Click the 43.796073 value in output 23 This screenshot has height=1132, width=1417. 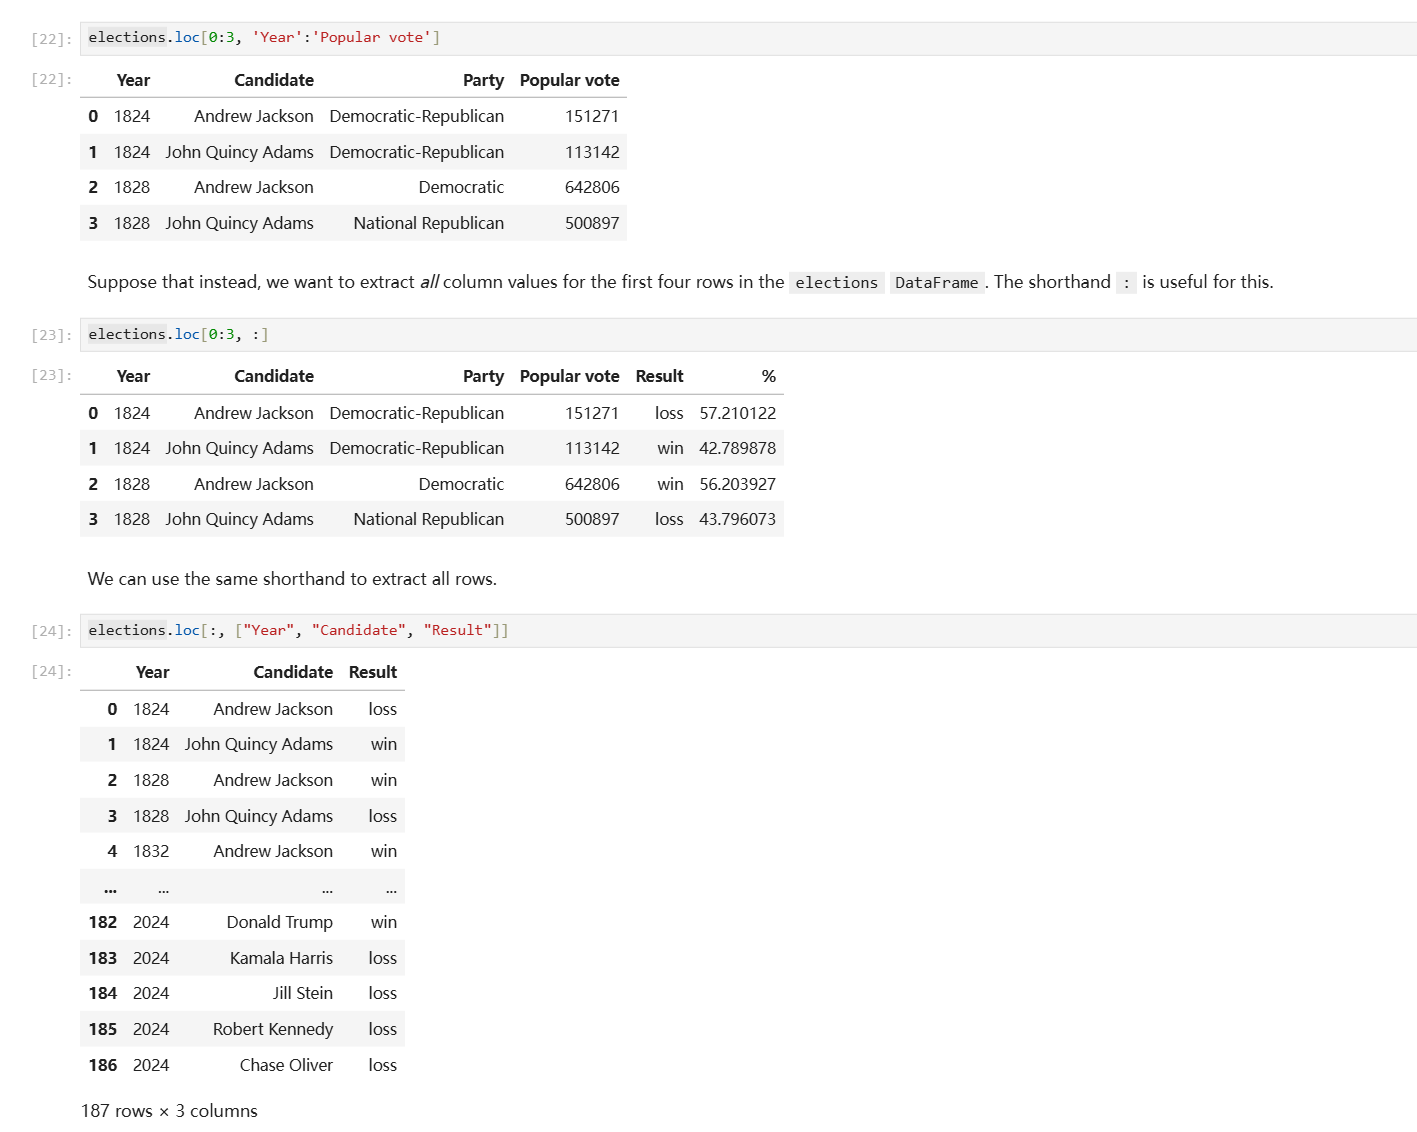click(737, 520)
